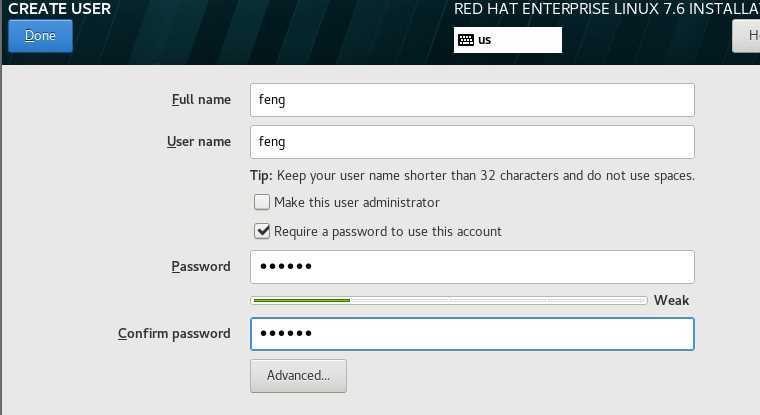Open the Advanced... user settings
Image resolution: width=760 pixels, height=415 pixels.
point(299,376)
